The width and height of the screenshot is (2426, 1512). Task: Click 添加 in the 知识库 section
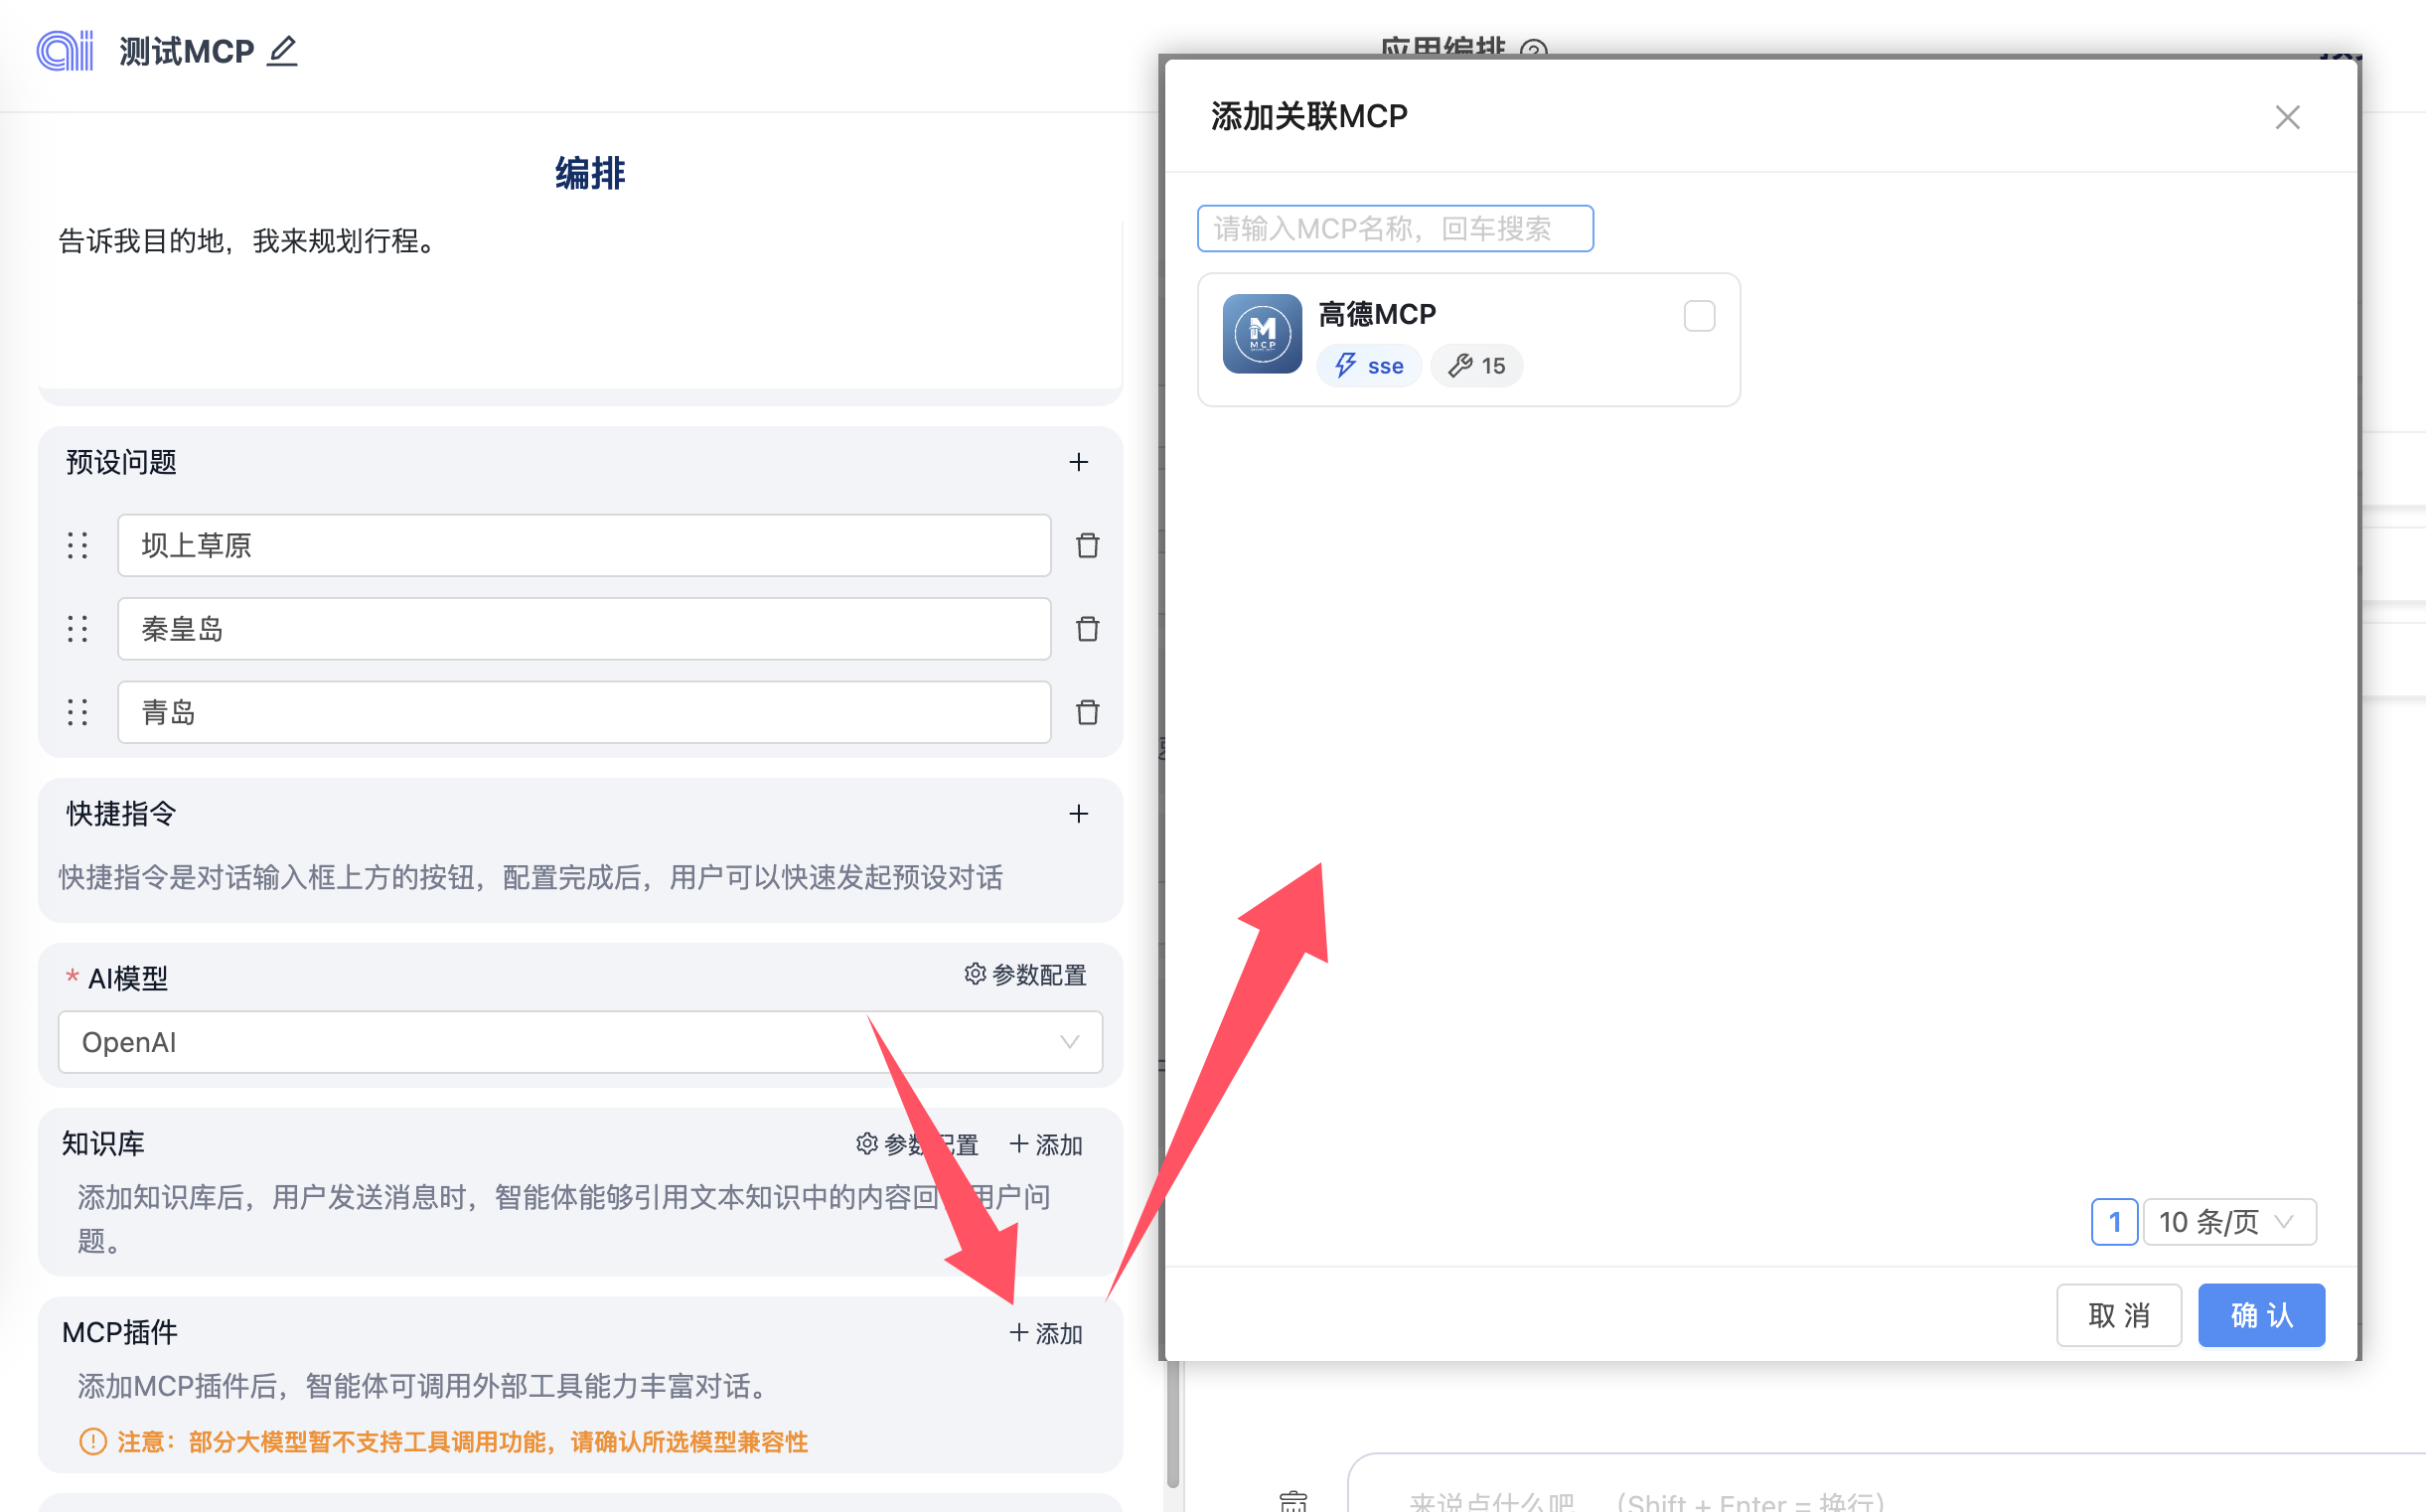(x=1046, y=1144)
